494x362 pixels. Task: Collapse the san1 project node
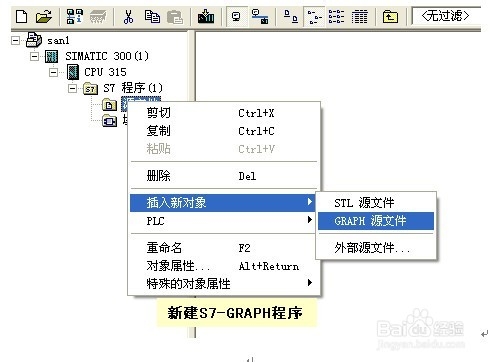tap(15, 40)
